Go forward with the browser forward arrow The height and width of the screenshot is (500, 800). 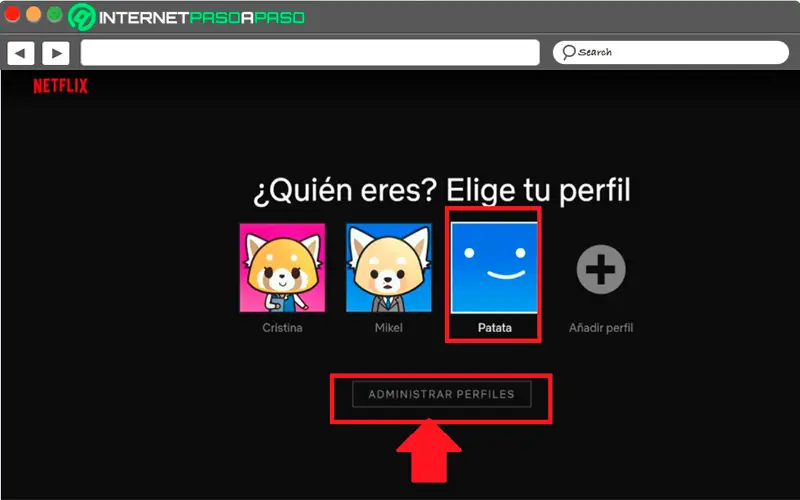coord(56,53)
